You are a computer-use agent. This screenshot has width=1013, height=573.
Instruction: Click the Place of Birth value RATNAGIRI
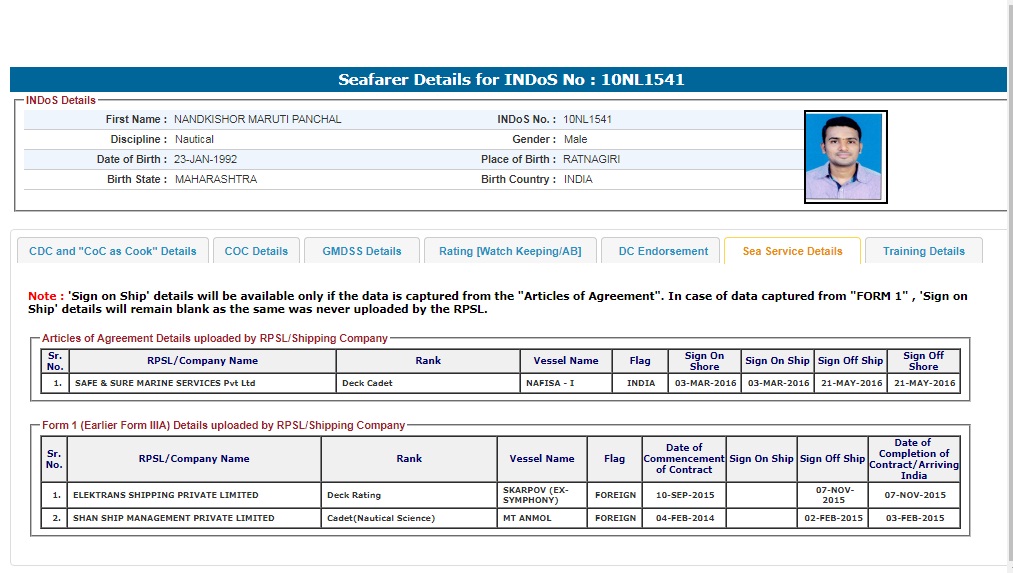tap(592, 159)
